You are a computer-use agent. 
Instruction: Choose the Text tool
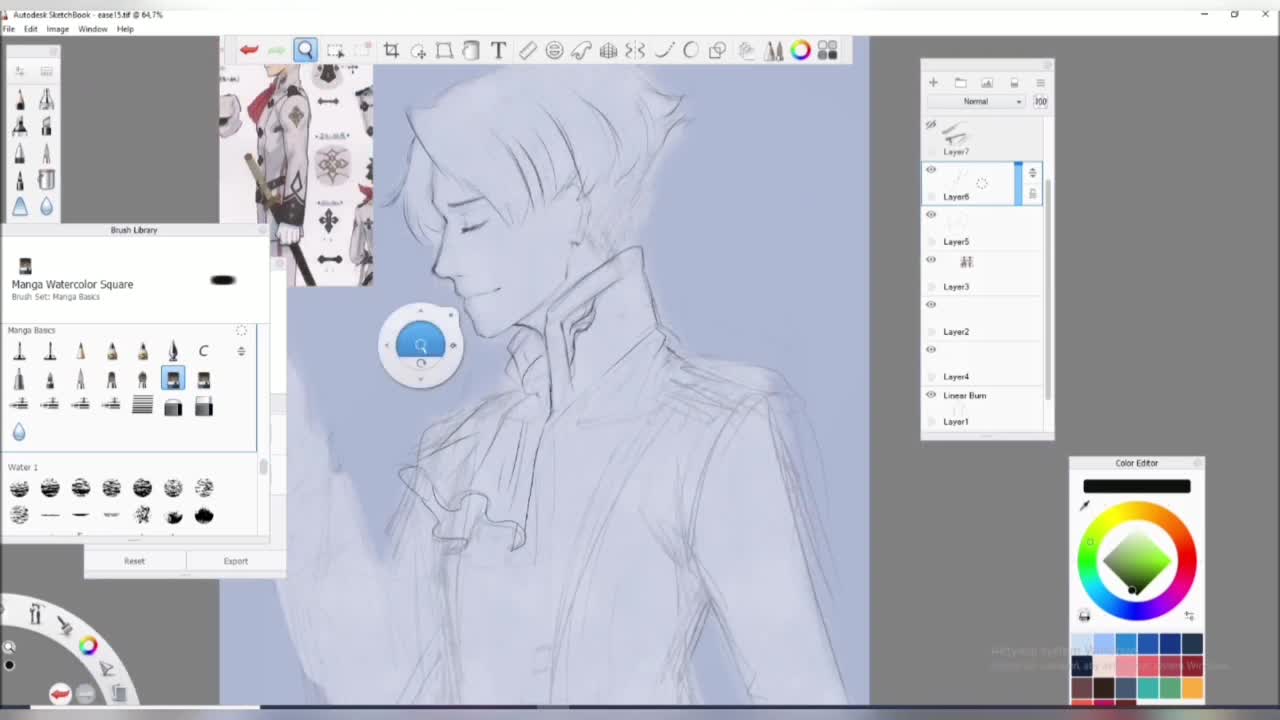(498, 50)
